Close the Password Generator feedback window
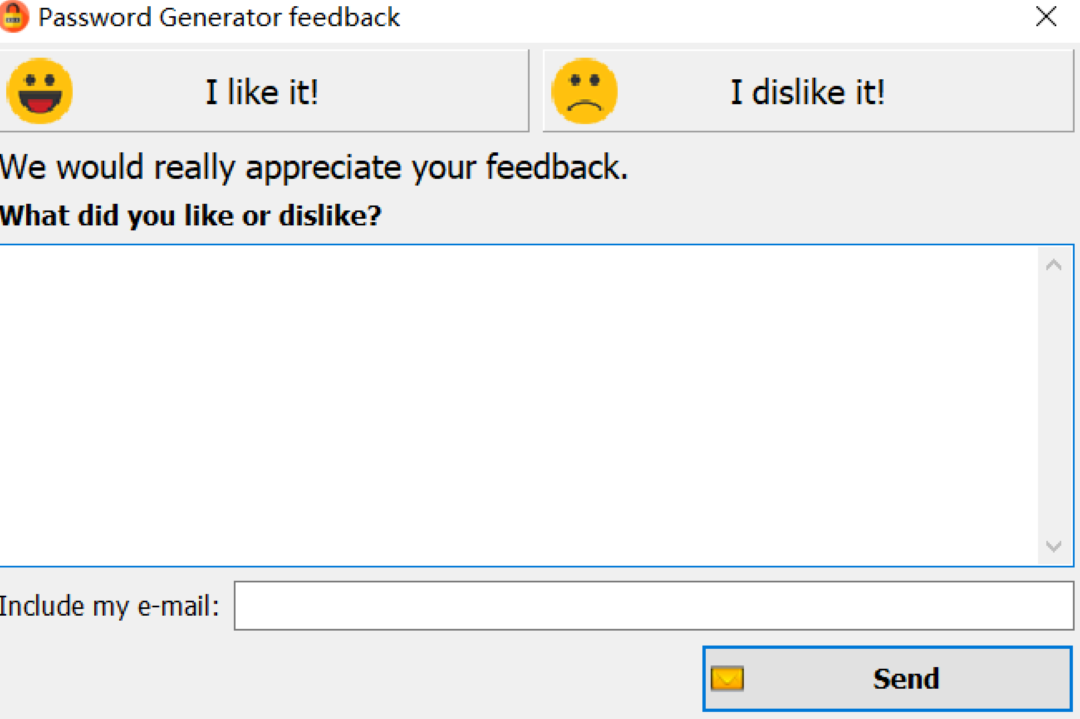The height and width of the screenshot is (719, 1080). pyautogui.click(x=1046, y=17)
